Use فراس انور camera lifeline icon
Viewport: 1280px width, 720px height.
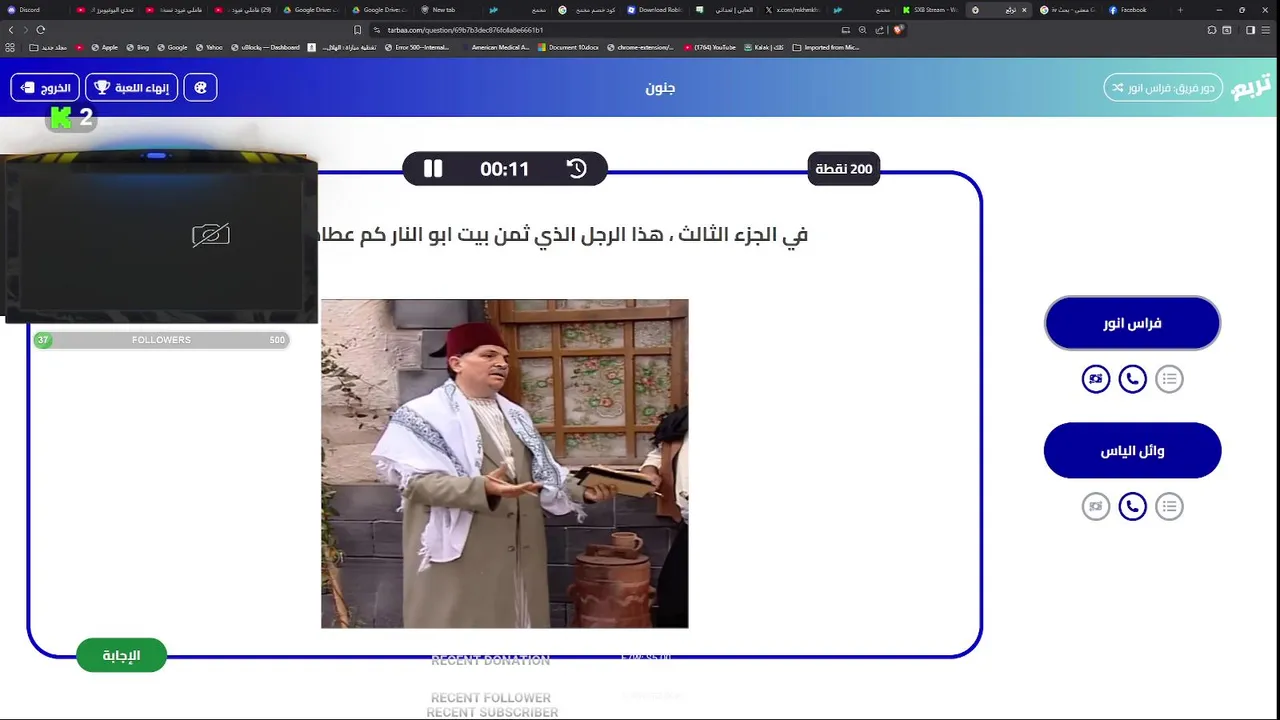[1096, 379]
